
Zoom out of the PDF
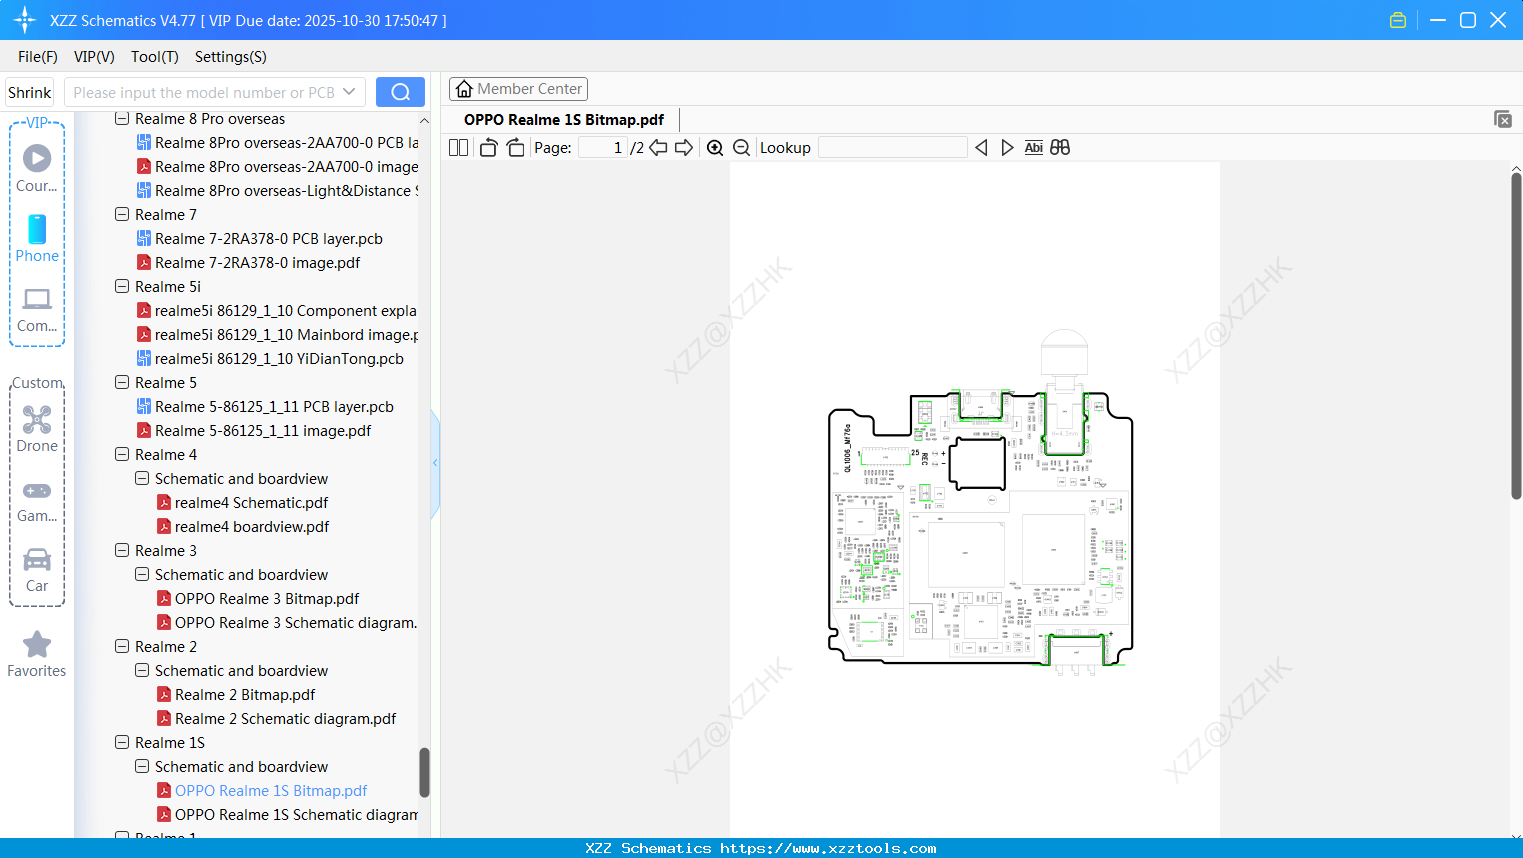(742, 148)
